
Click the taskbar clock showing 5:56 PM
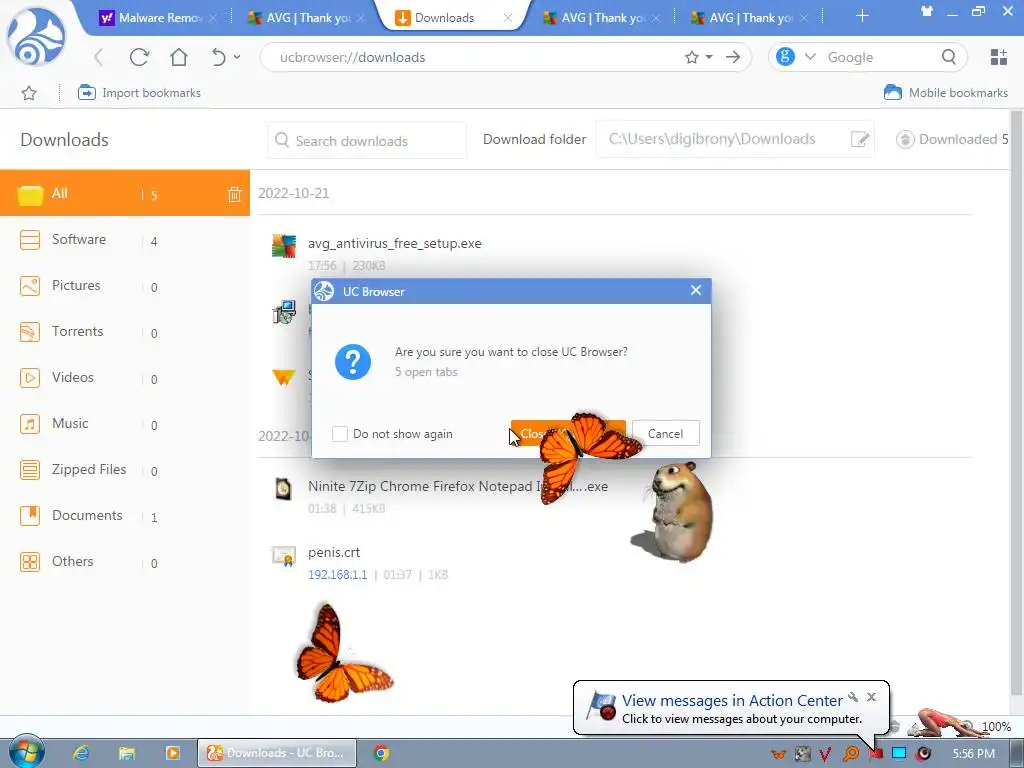tap(974, 754)
